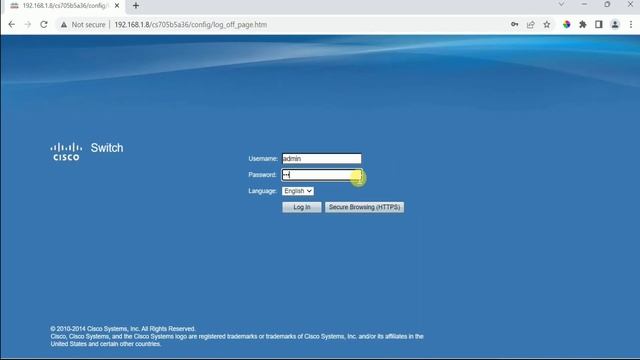Open the Chrome three-dot menu
Viewport: 640px width, 360px height.
[x=631, y=24]
